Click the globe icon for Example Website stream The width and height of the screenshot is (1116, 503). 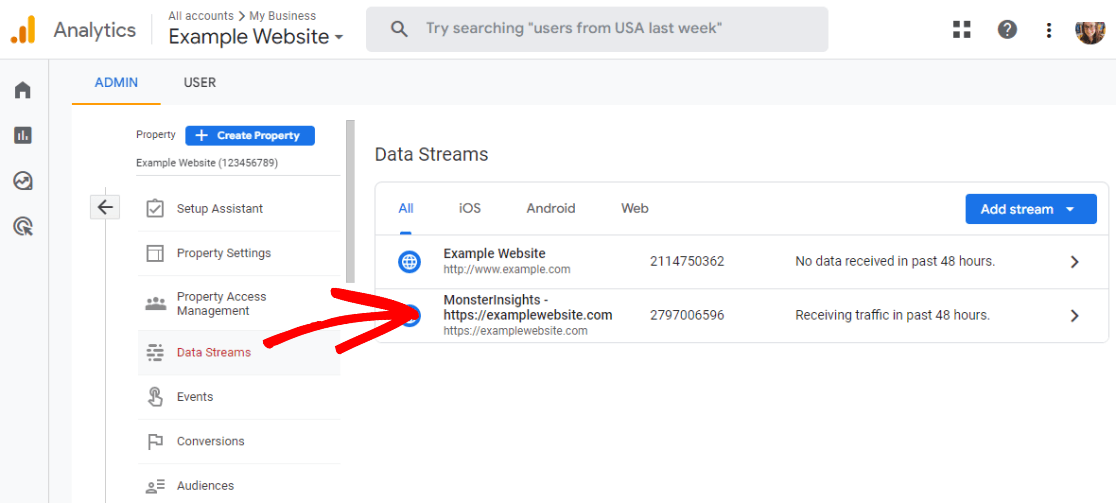pos(409,262)
